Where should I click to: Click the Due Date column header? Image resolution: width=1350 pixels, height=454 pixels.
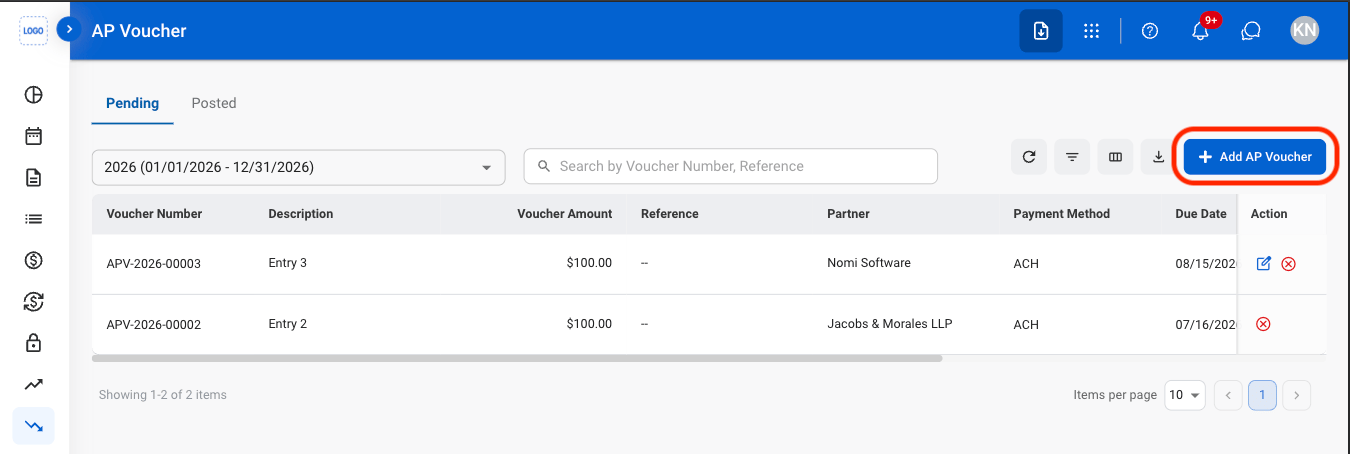(x=1201, y=214)
